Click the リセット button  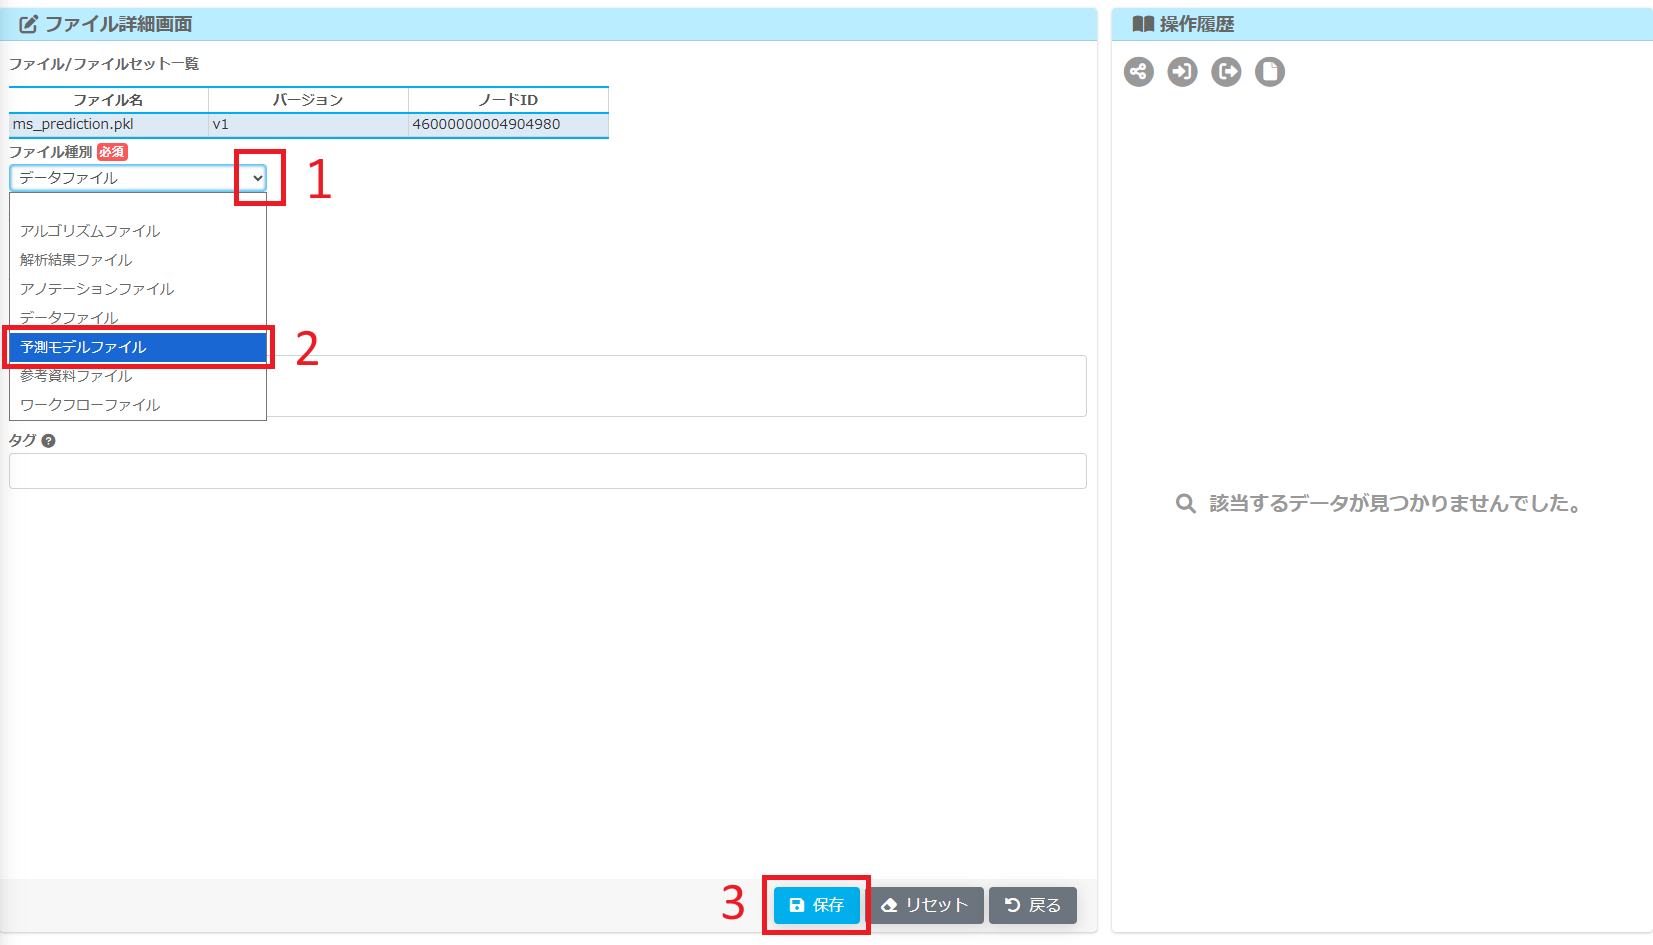(925, 905)
